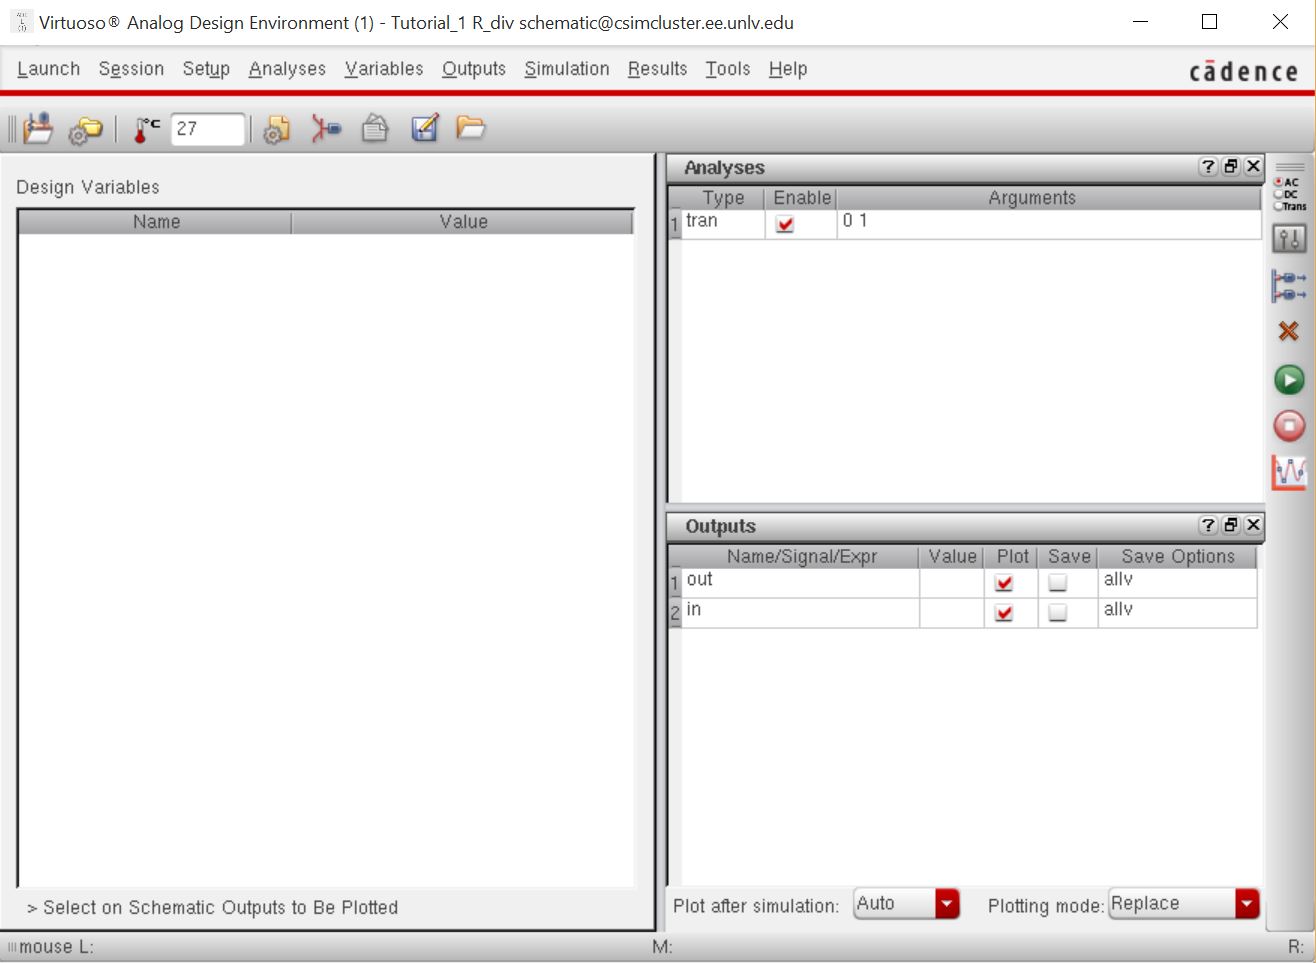Close the Analyses panel
1316x963 pixels.
click(1254, 167)
